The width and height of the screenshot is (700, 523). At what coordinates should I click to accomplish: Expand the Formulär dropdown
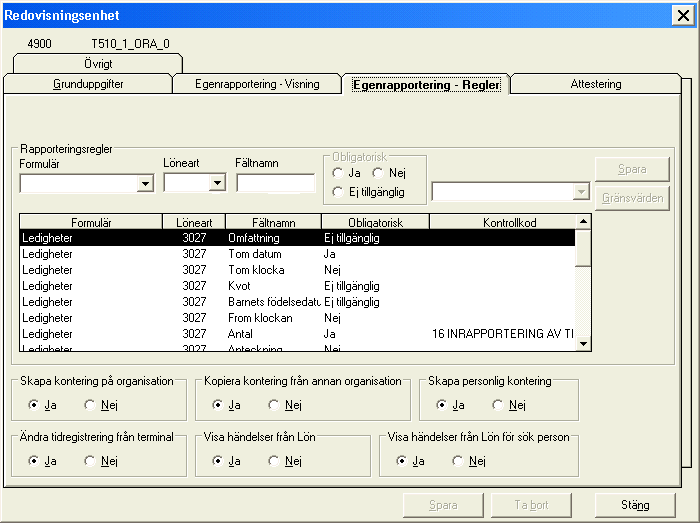click(145, 183)
